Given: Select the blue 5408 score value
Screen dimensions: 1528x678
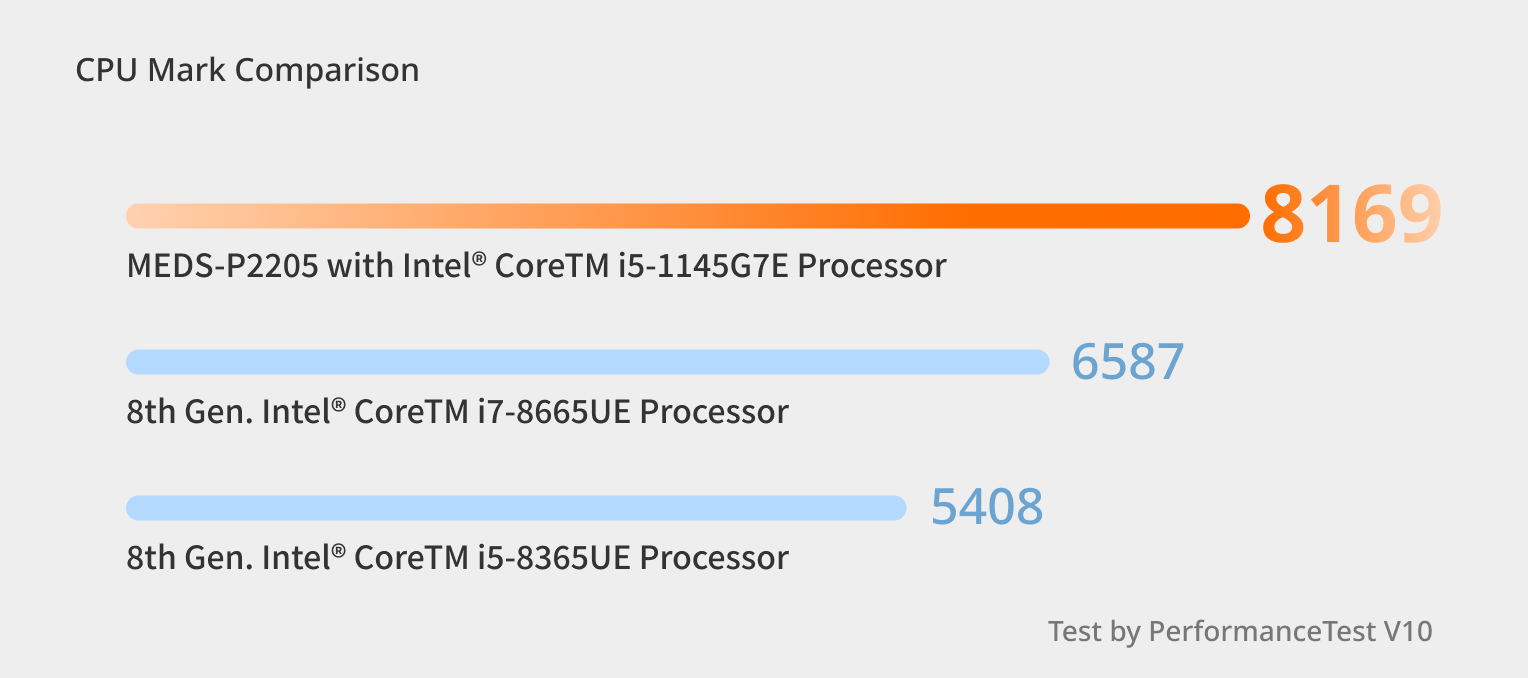Looking at the screenshot, I should tap(987, 507).
